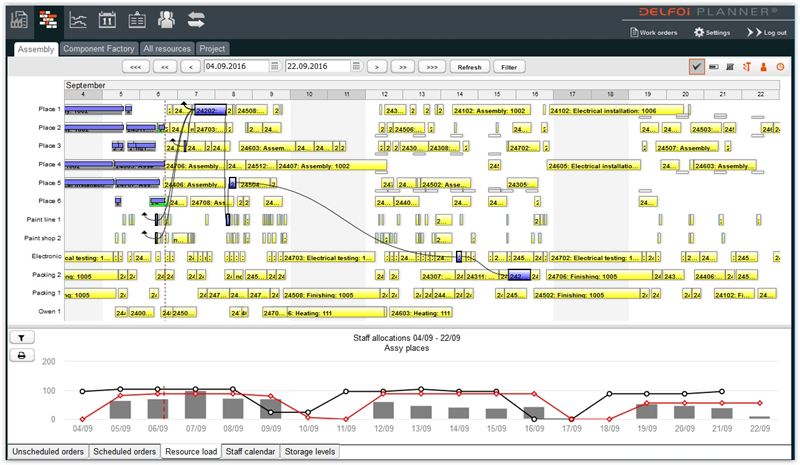Click the funnel filter icon above chart

pos(21,337)
